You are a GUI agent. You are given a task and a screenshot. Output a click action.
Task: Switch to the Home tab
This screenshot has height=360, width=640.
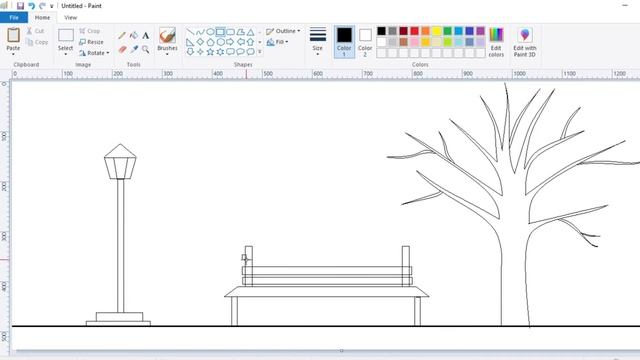click(42, 18)
